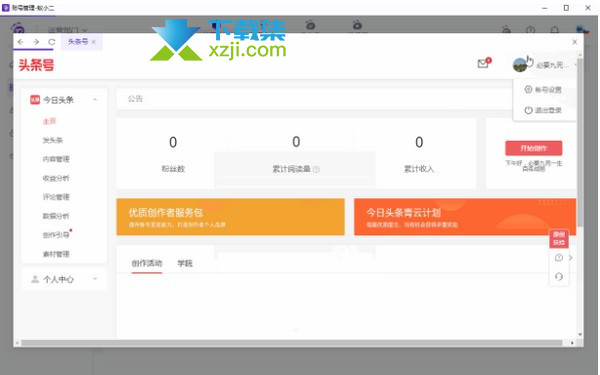The image size is (600, 375).
Task: Click the avatar in background window toolbar
Action: click(x=582, y=29)
